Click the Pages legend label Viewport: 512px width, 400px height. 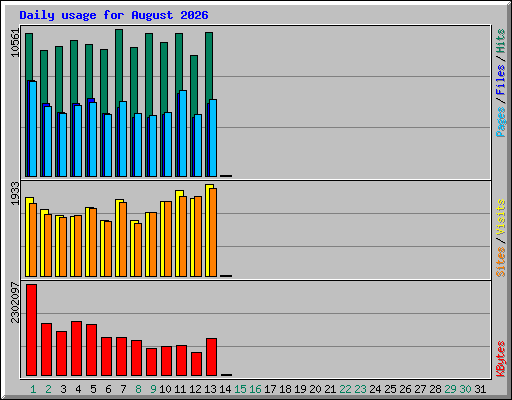501,122
